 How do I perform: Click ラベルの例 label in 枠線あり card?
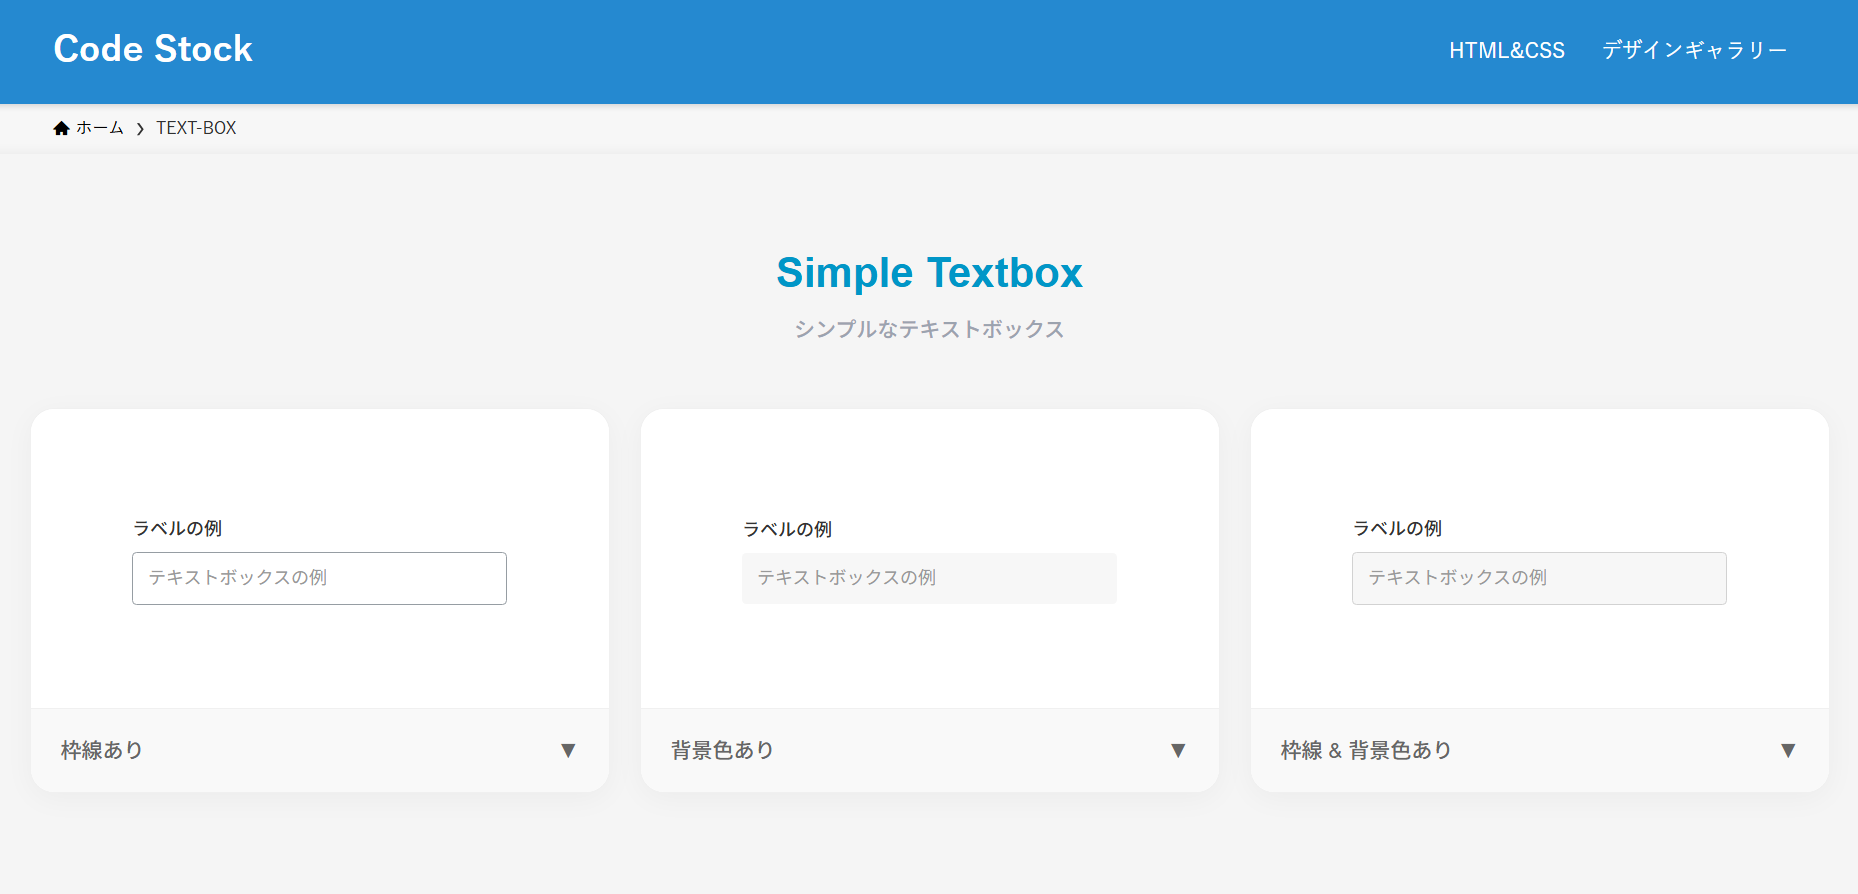click(x=177, y=528)
